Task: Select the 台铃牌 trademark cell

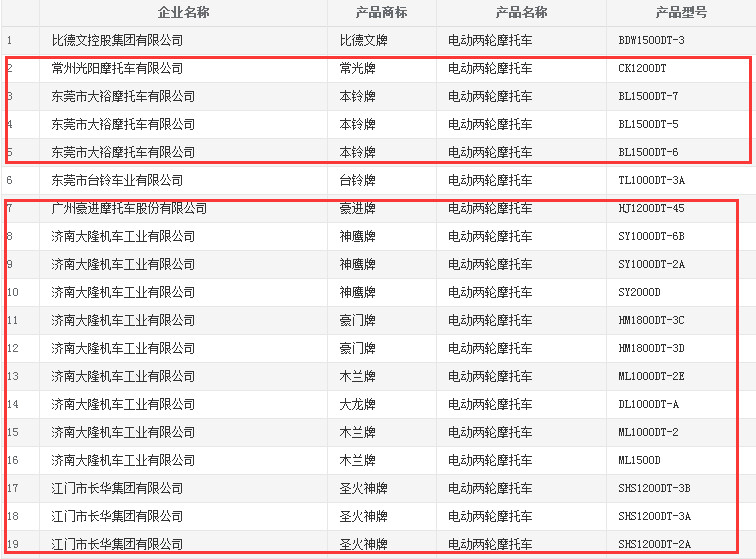Action: tap(357, 181)
